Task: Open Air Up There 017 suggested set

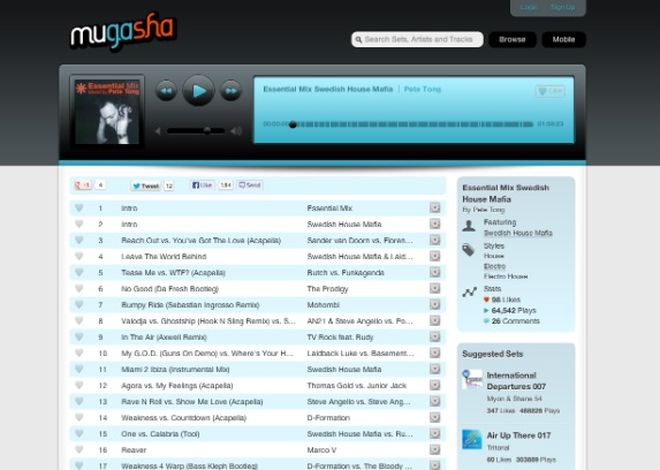Action: tap(519, 435)
